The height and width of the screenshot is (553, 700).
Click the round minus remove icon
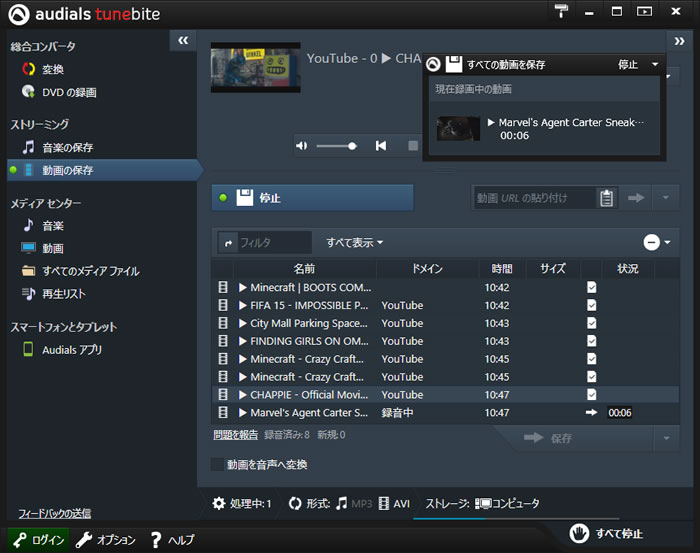(x=651, y=242)
